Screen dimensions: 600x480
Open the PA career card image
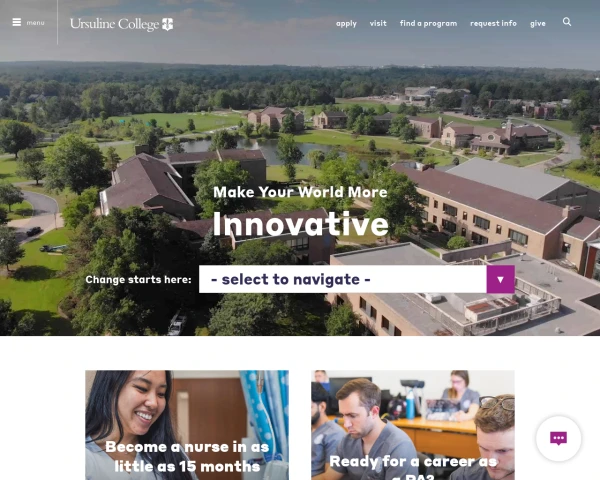(x=413, y=425)
